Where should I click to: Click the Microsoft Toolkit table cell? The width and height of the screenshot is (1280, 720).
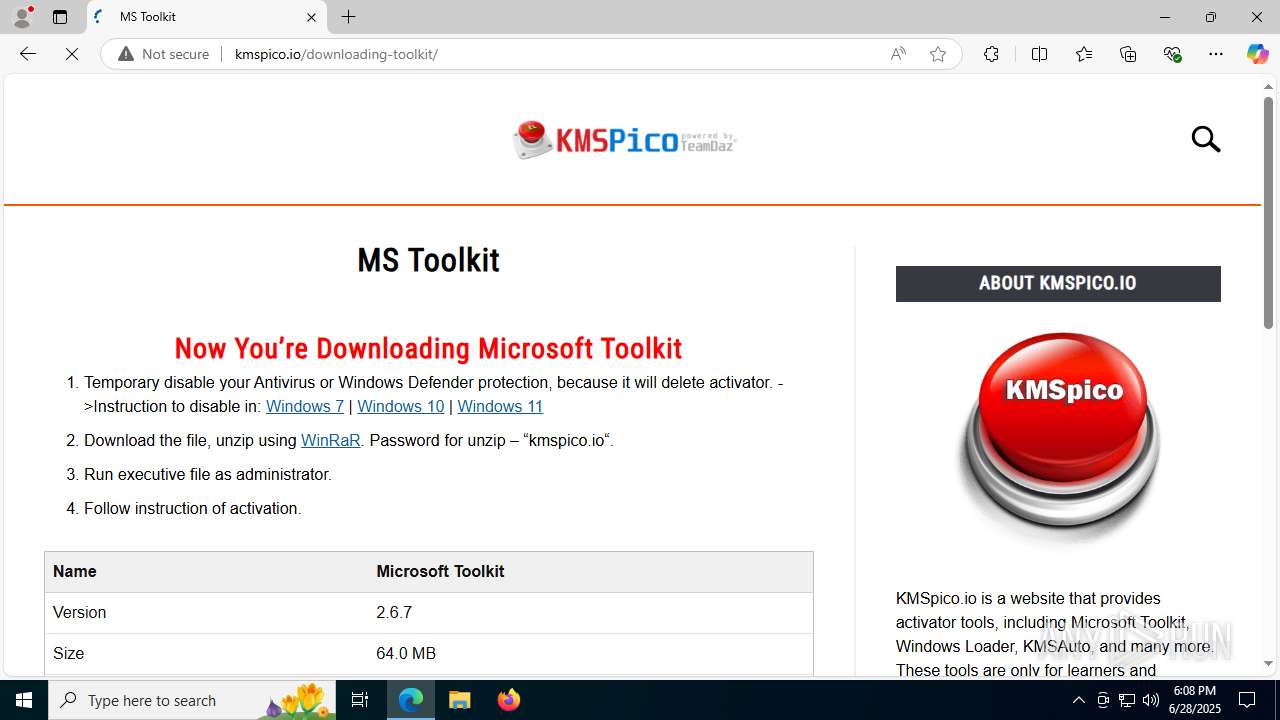[x=590, y=572]
